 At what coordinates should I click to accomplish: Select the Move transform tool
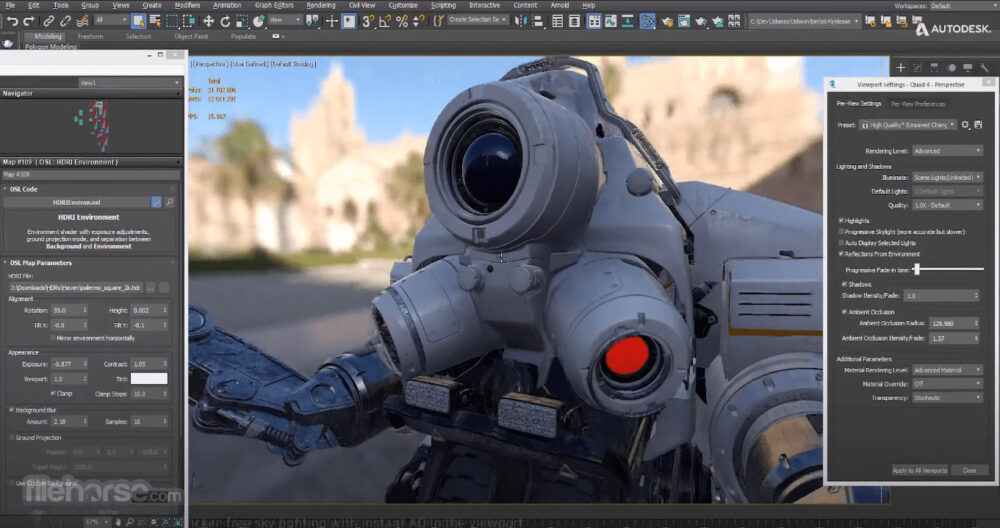[x=208, y=20]
